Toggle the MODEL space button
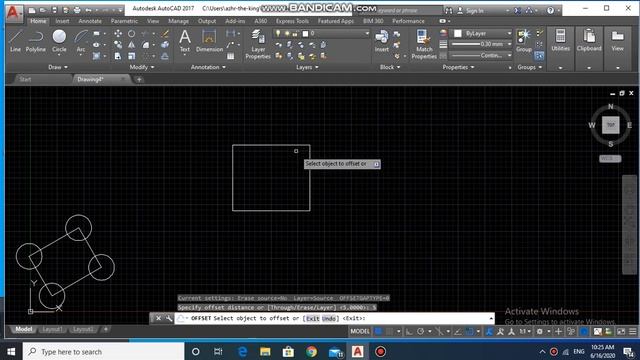 pos(360,331)
